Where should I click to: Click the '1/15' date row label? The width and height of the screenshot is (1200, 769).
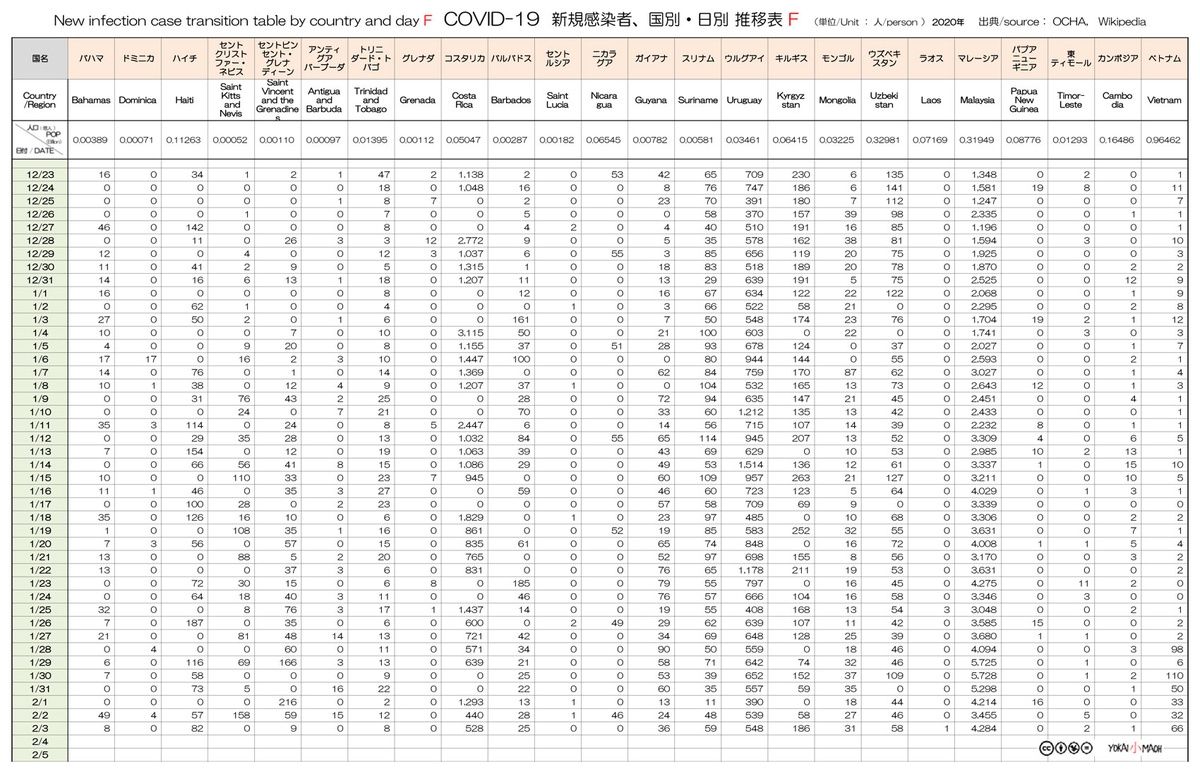tap(40, 478)
